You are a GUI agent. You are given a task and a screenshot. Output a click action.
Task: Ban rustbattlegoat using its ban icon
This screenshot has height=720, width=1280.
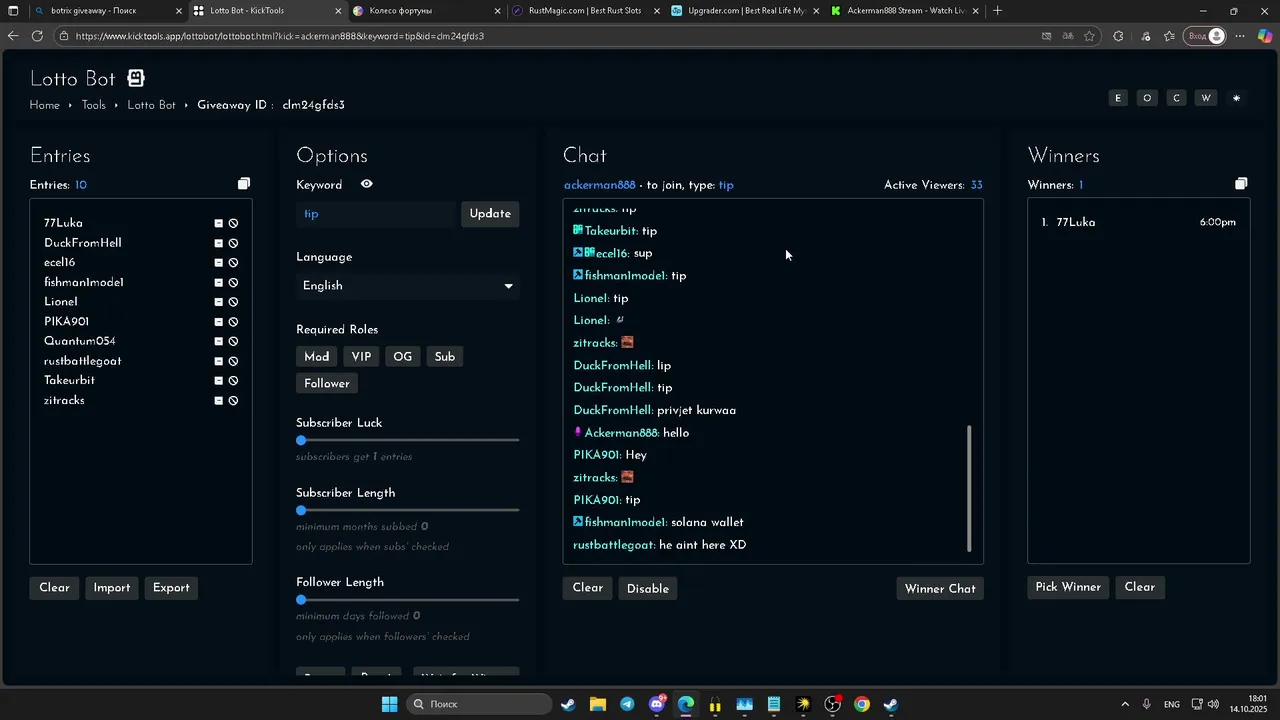(x=233, y=361)
